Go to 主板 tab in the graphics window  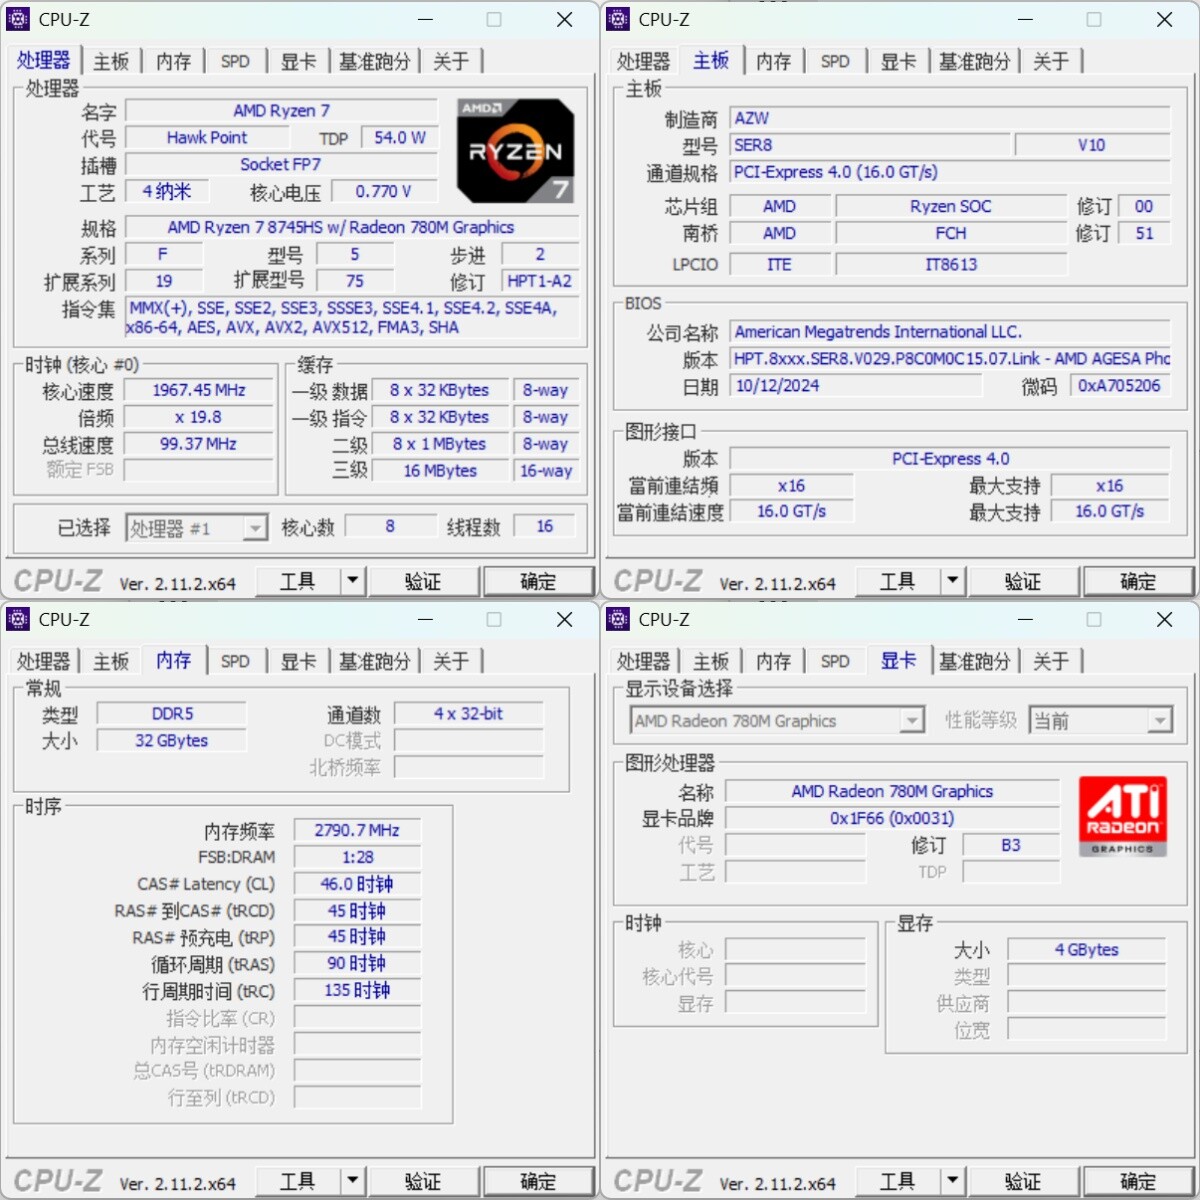tap(711, 661)
